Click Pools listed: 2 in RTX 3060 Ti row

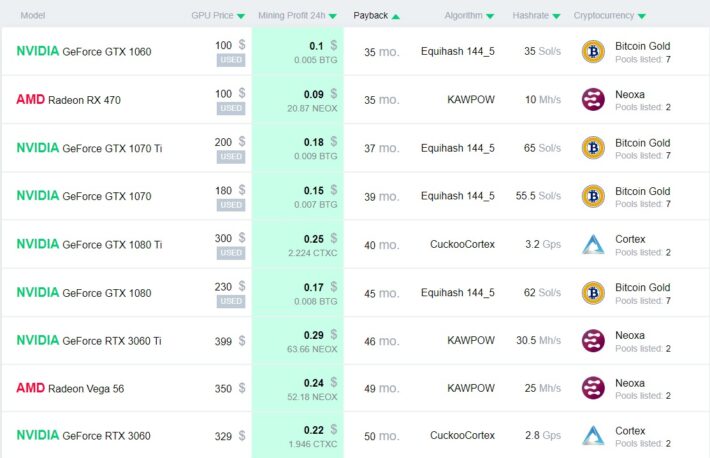(x=643, y=348)
